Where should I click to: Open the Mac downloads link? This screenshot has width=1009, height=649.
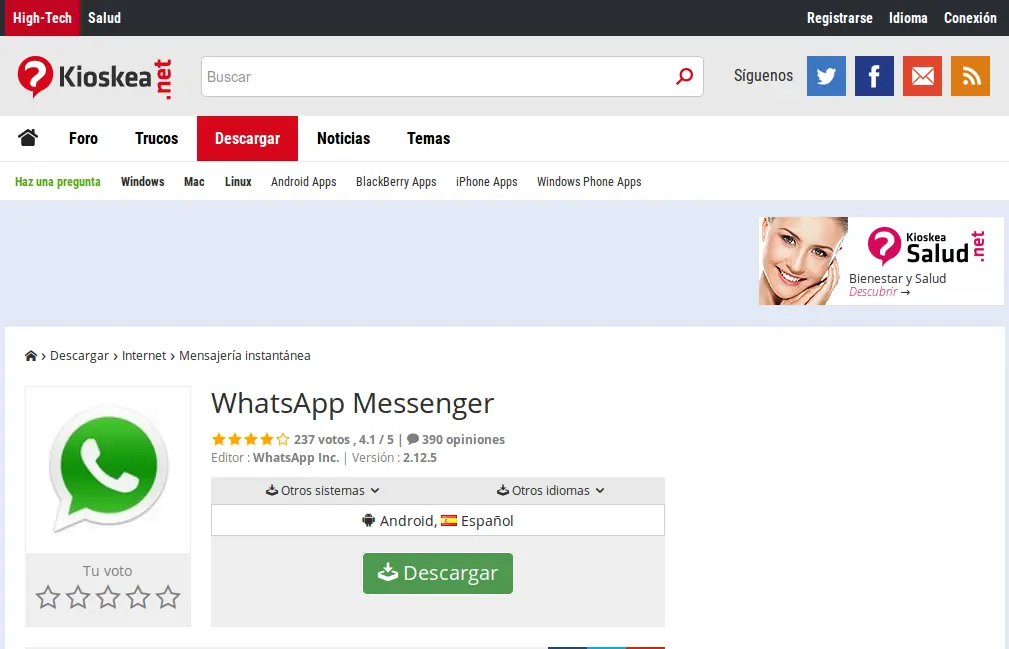(194, 181)
